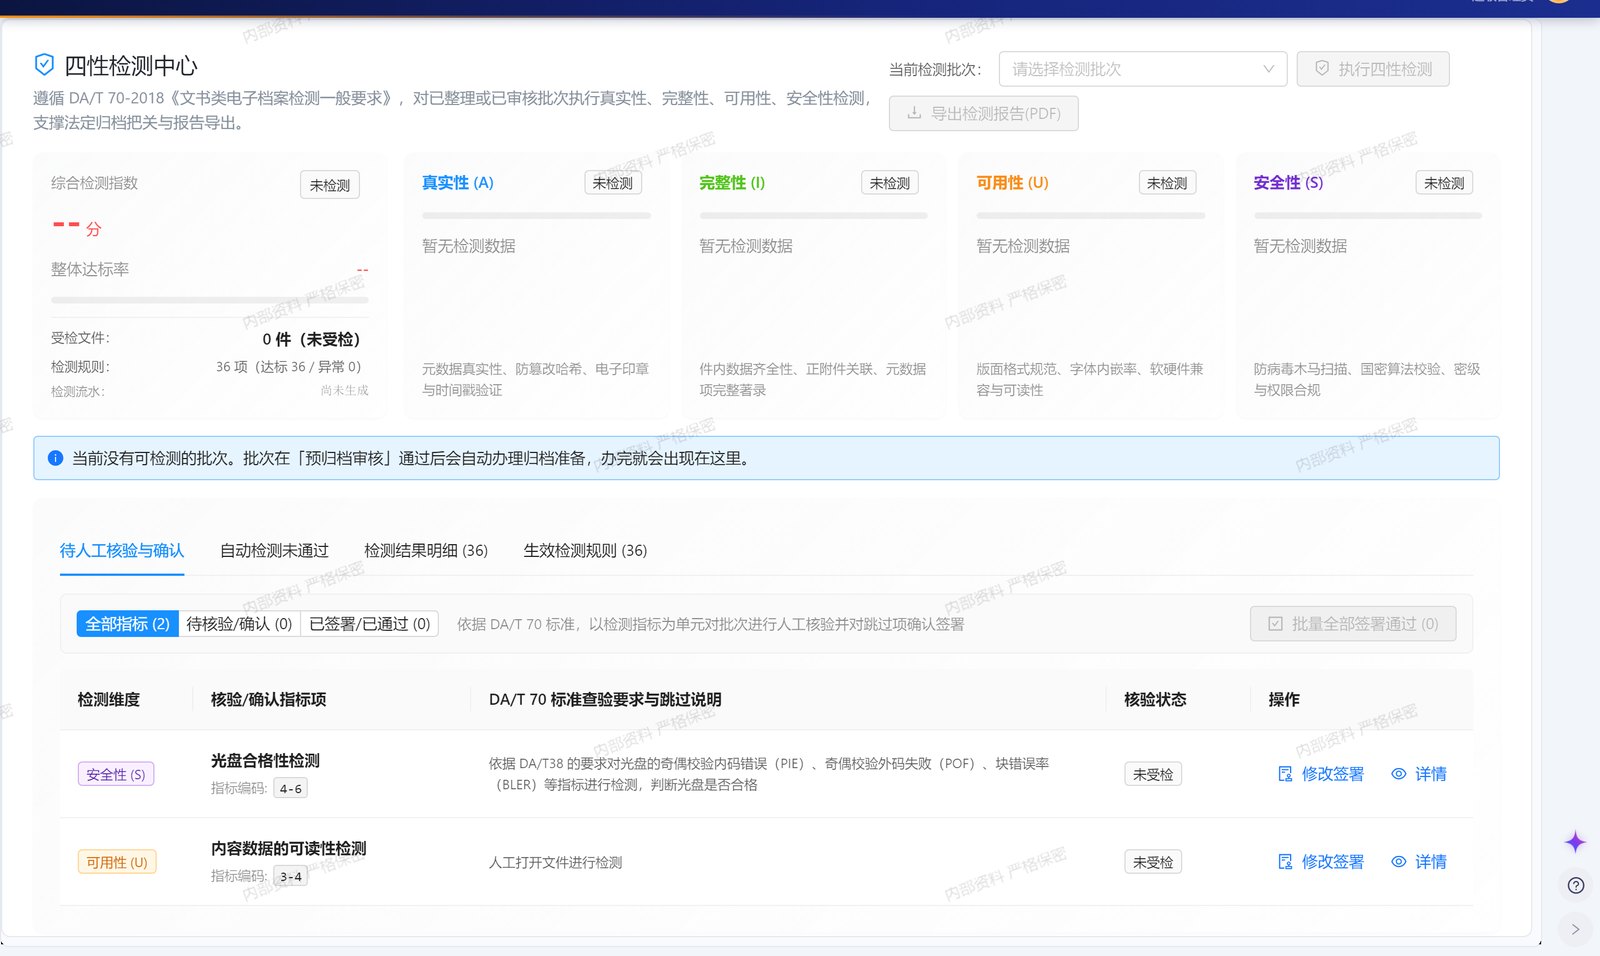1600x956 pixels.
Task: Switch to 待人工核验与确认 tab
Action: click(x=122, y=551)
